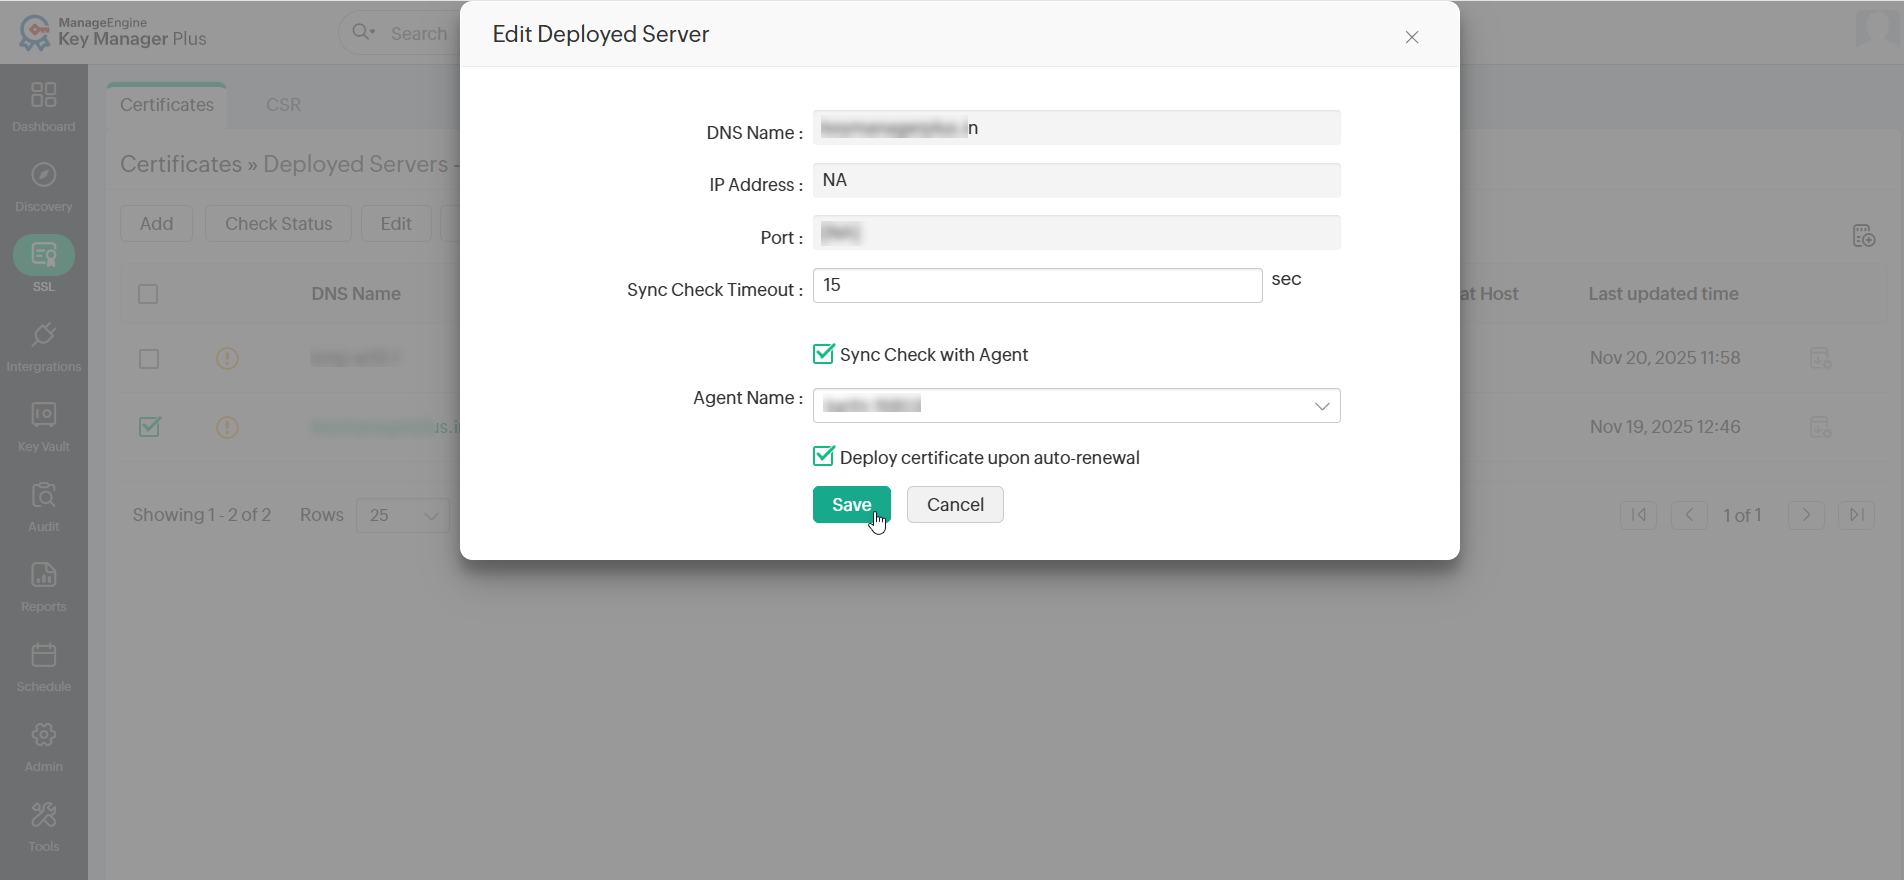Select the SSL sidebar icon
The image size is (1904, 880).
coord(44,255)
